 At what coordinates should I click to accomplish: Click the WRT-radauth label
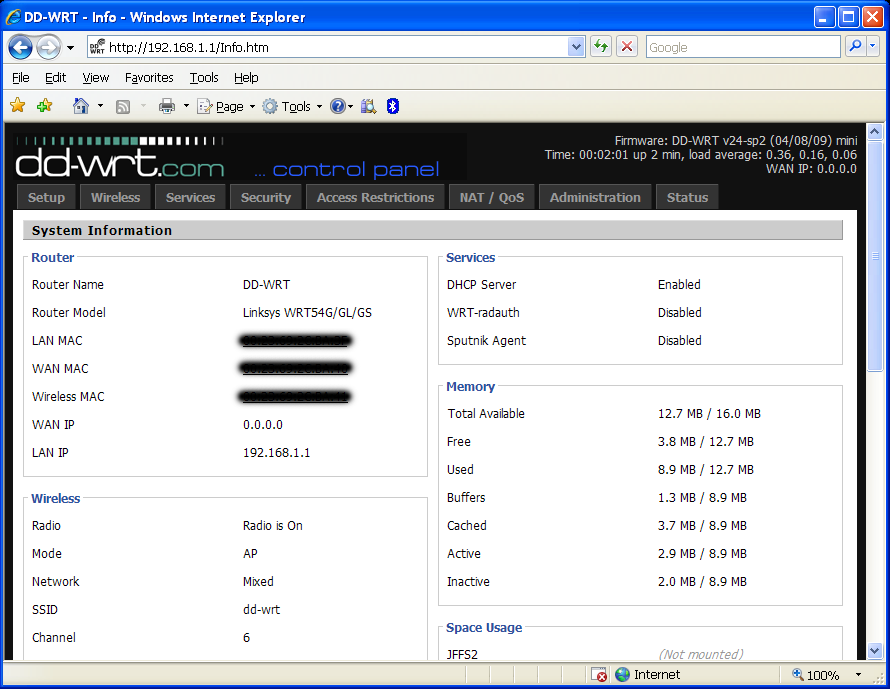(x=483, y=313)
